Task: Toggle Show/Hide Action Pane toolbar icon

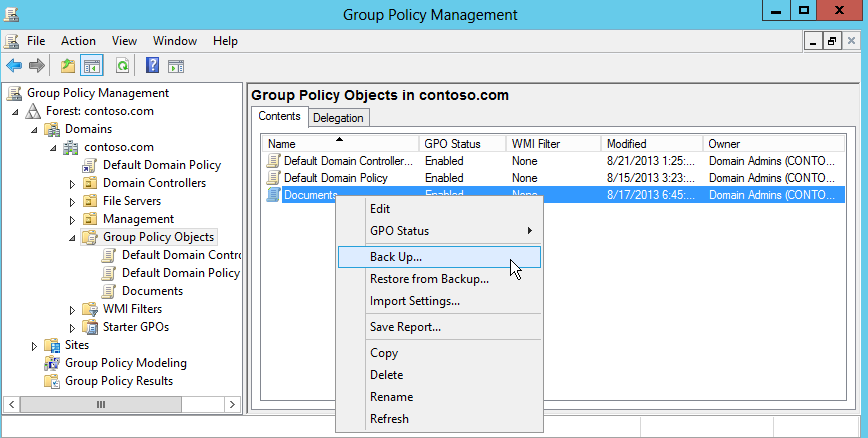Action: [x=176, y=66]
